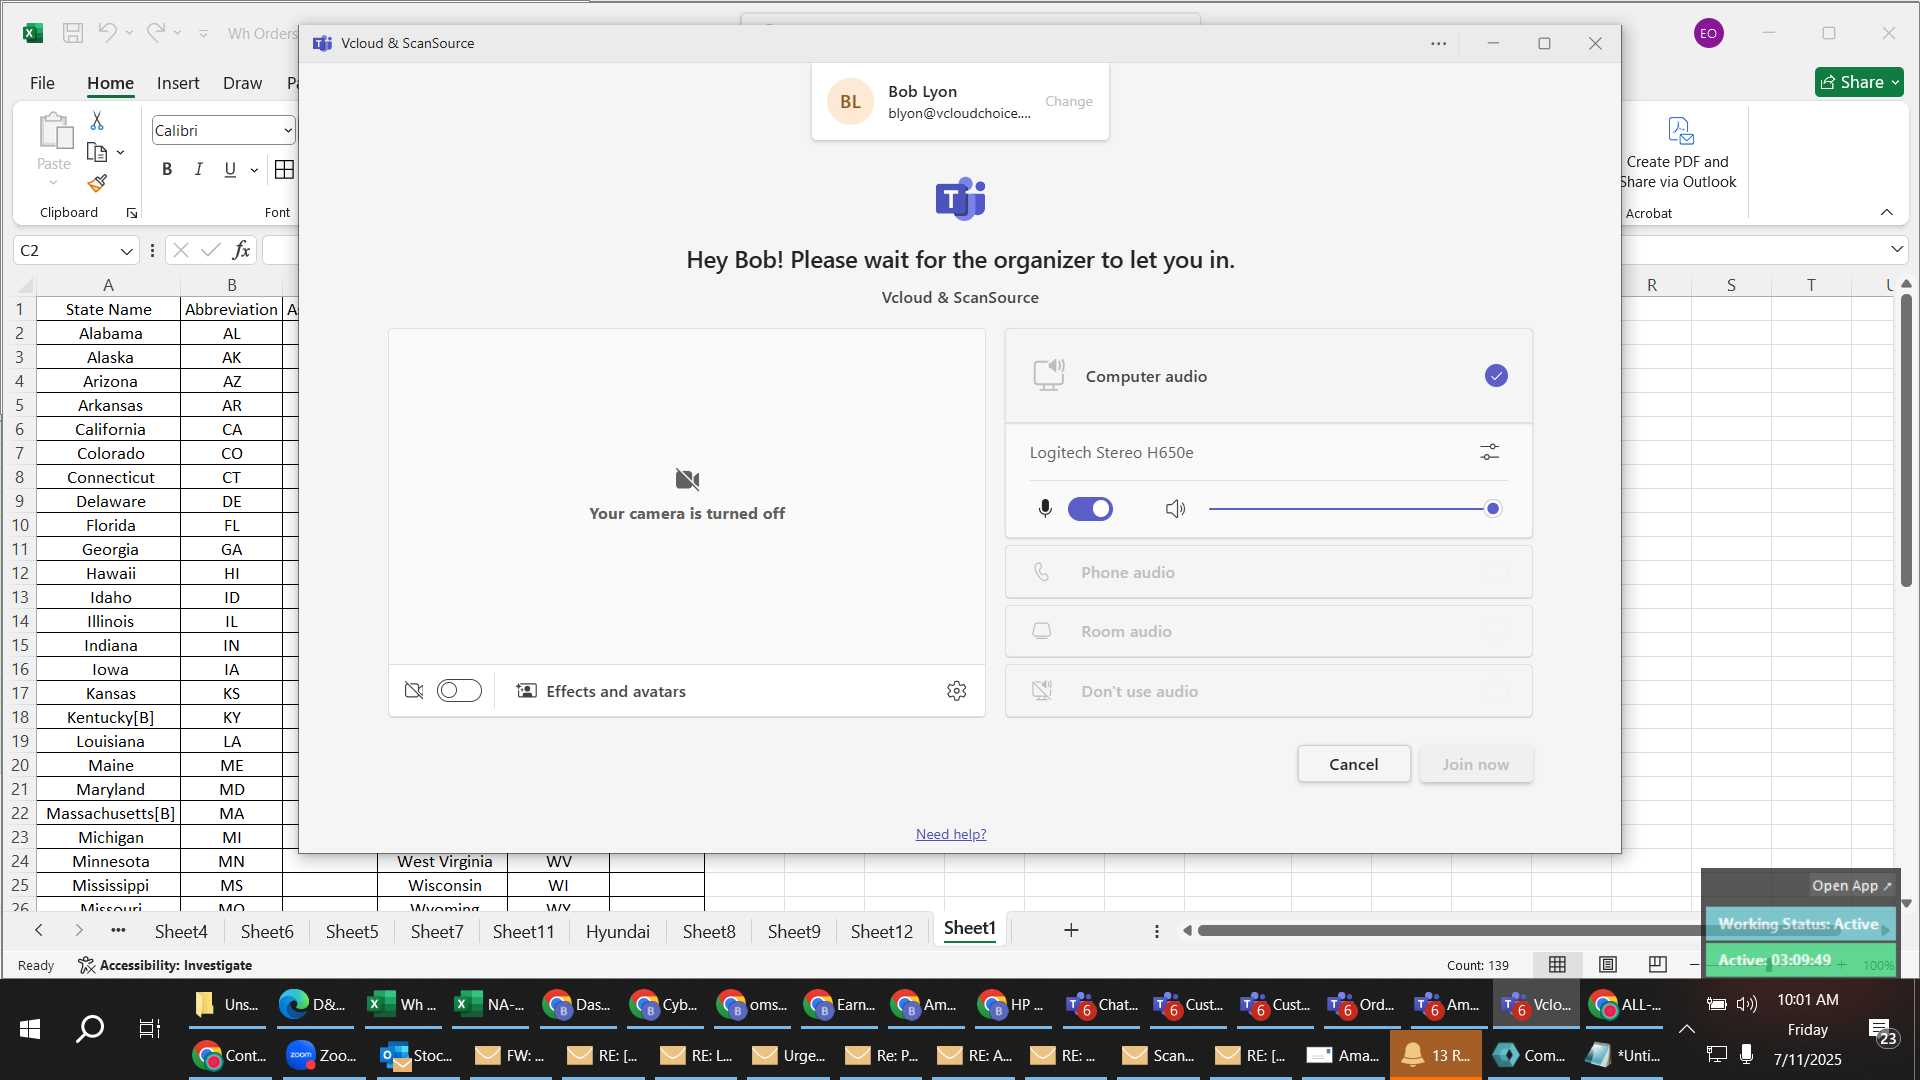Select cell containing California
This screenshot has width=1920, height=1080.
[x=109, y=429]
